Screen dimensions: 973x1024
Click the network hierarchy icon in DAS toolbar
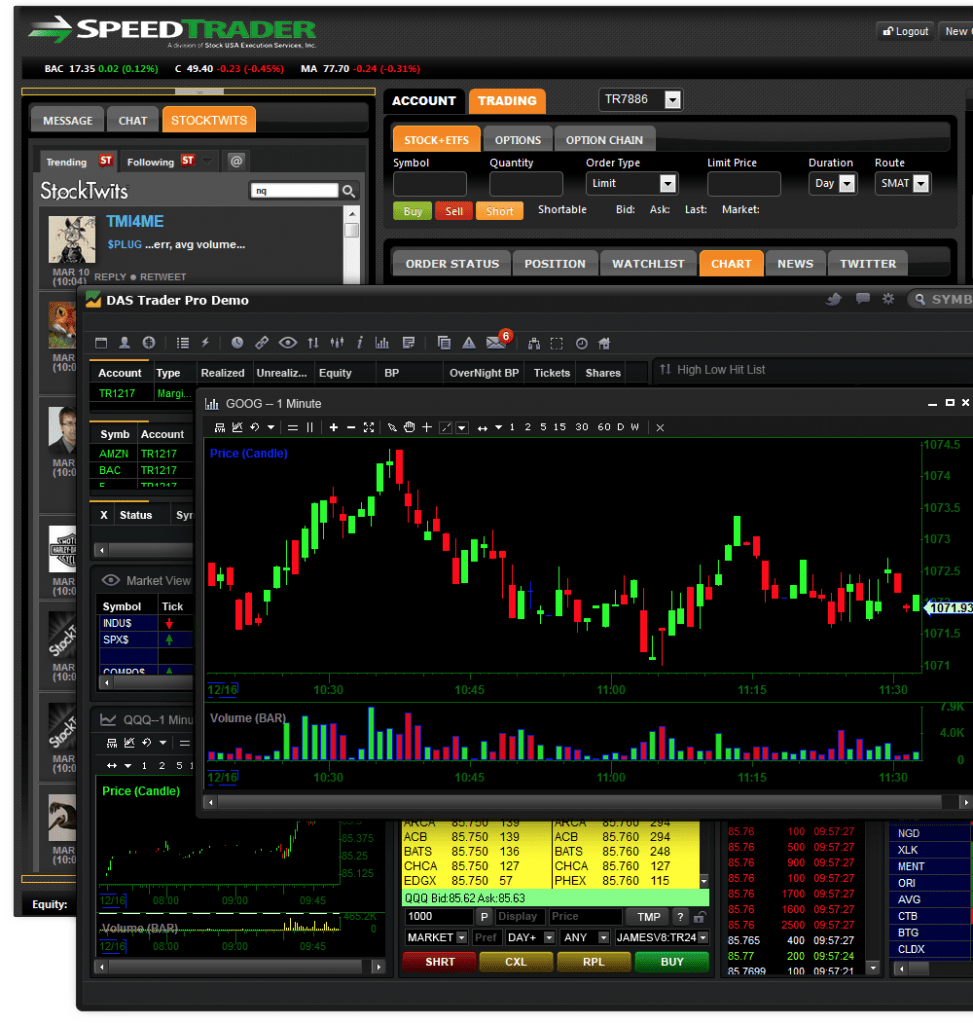534,344
